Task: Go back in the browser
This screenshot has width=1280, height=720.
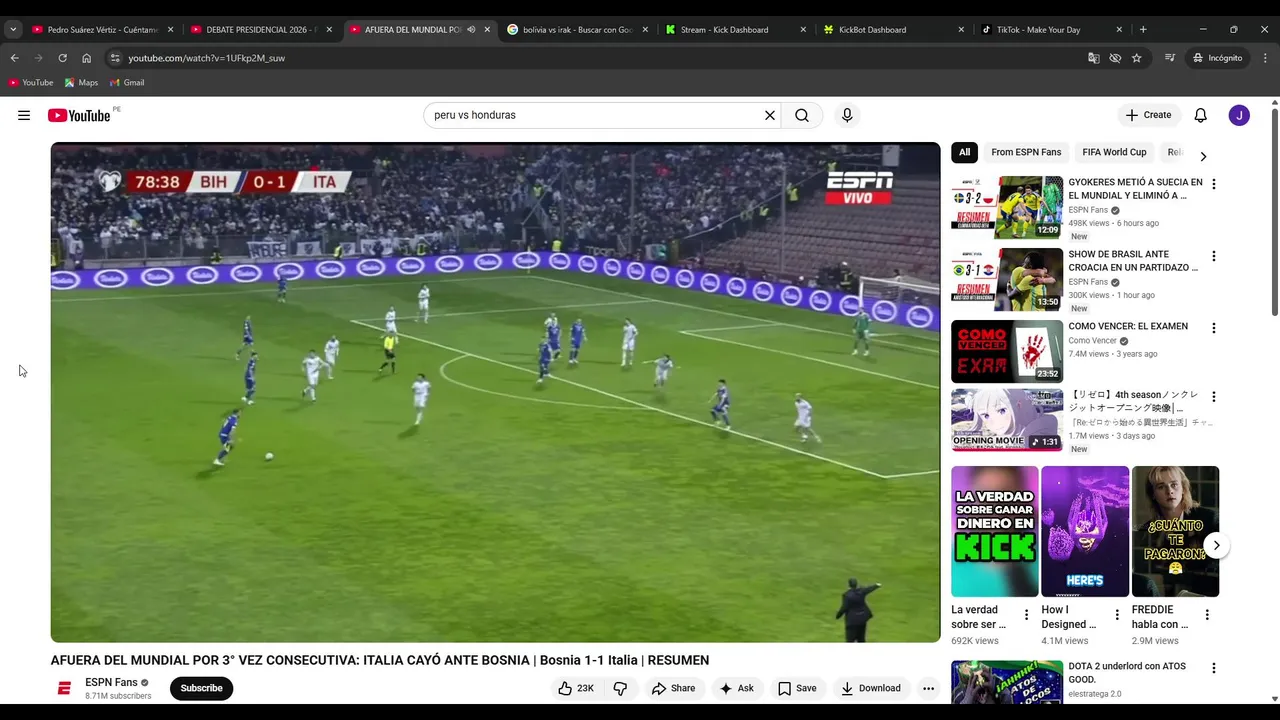Action: (14, 58)
